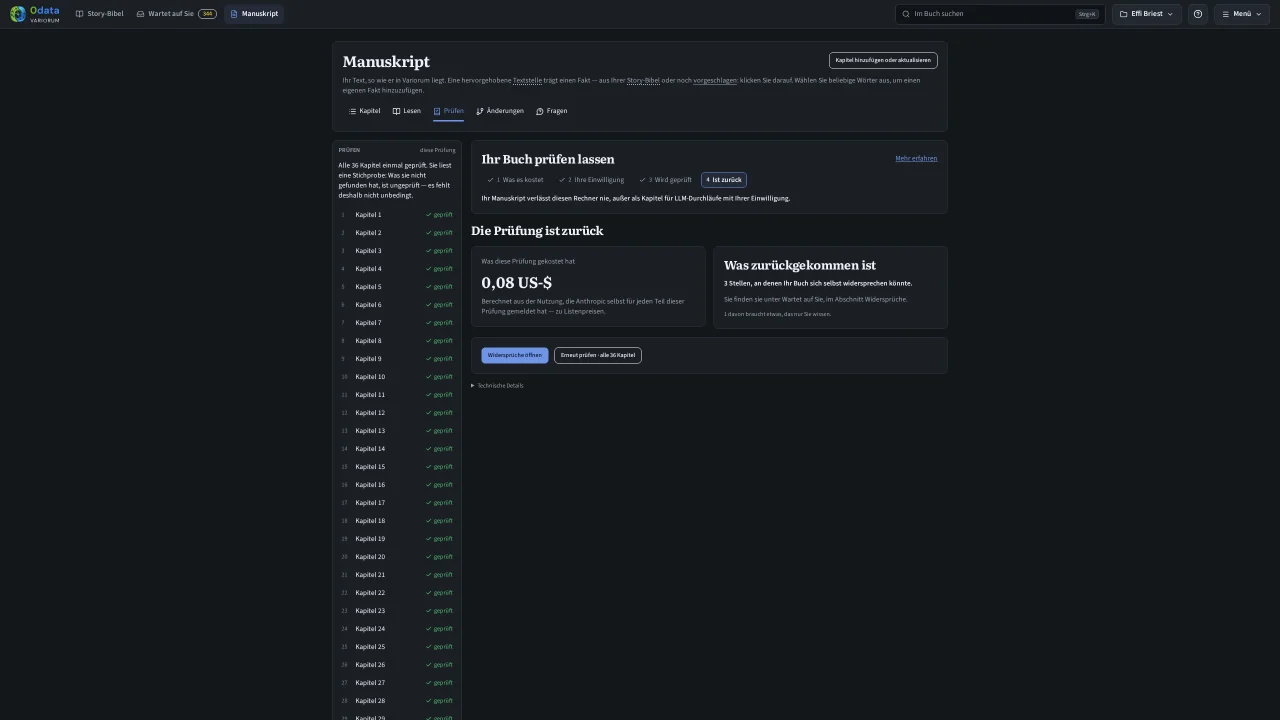Click Erneut prüfen alle 36 Kapitel
The height and width of the screenshot is (720, 1280).
[x=598, y=355]
